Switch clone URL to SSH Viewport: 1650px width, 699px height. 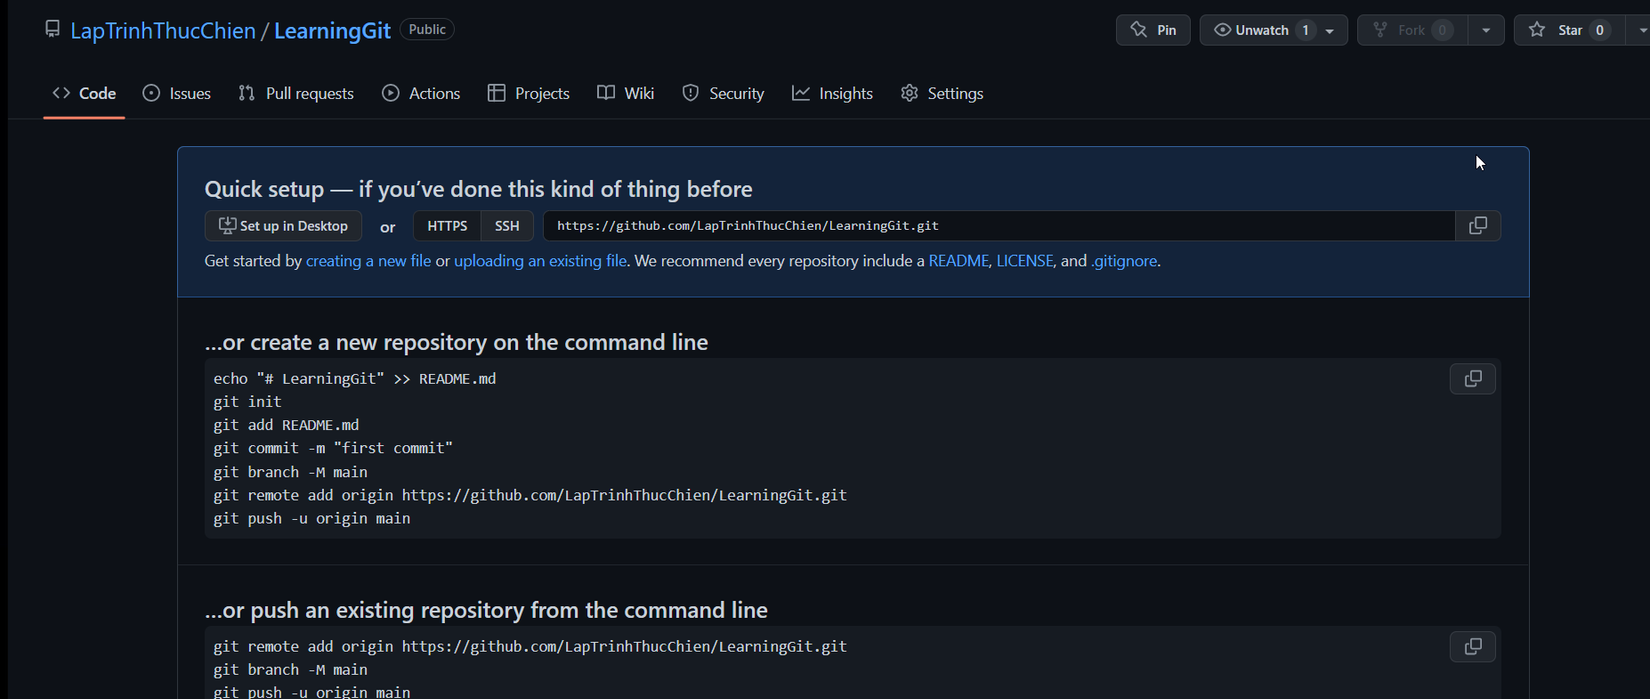click(x=507, y=226)
